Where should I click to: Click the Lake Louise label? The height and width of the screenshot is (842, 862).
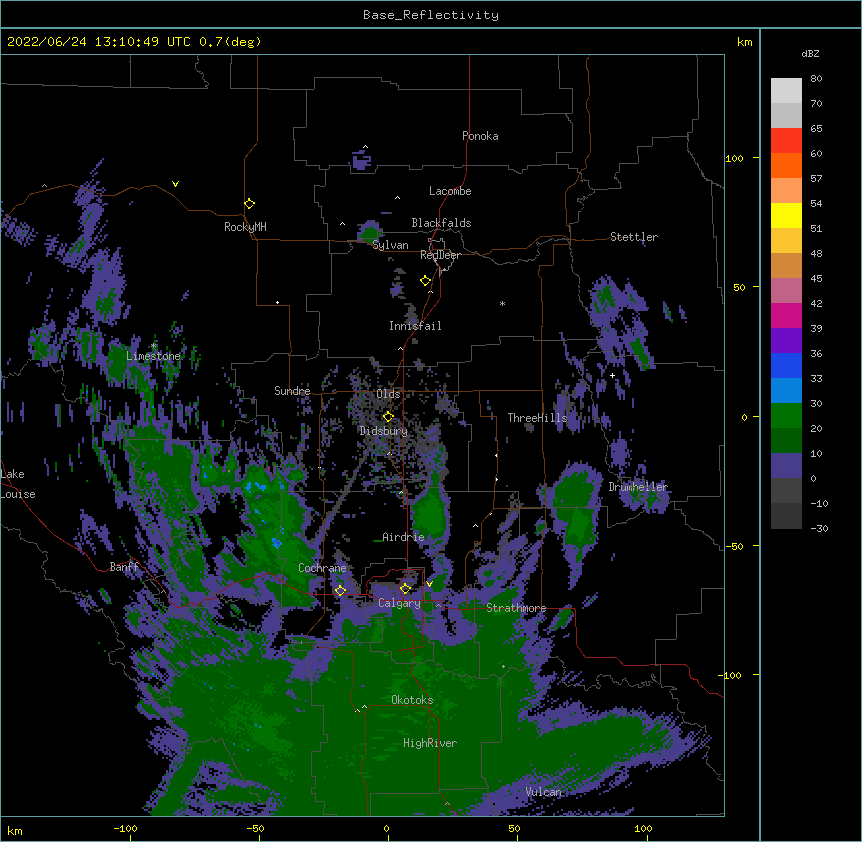click(x=18, y=484)
